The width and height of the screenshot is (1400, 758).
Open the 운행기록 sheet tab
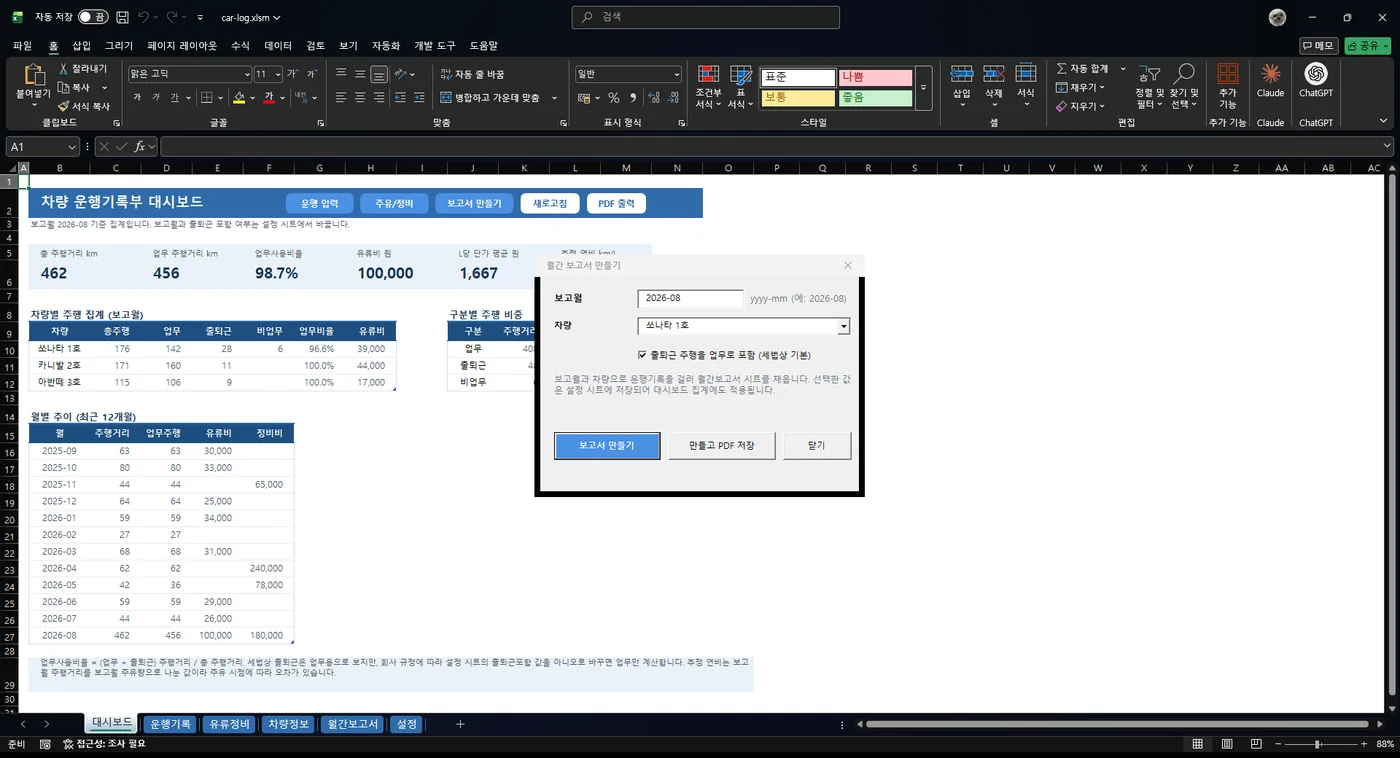170,724
